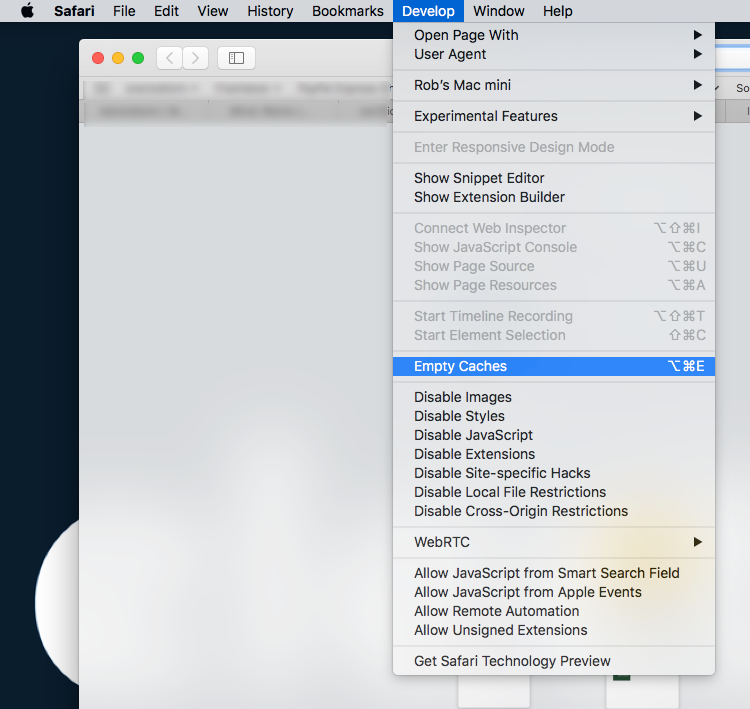Toggle Allow Remote Automation

(554, 611)
